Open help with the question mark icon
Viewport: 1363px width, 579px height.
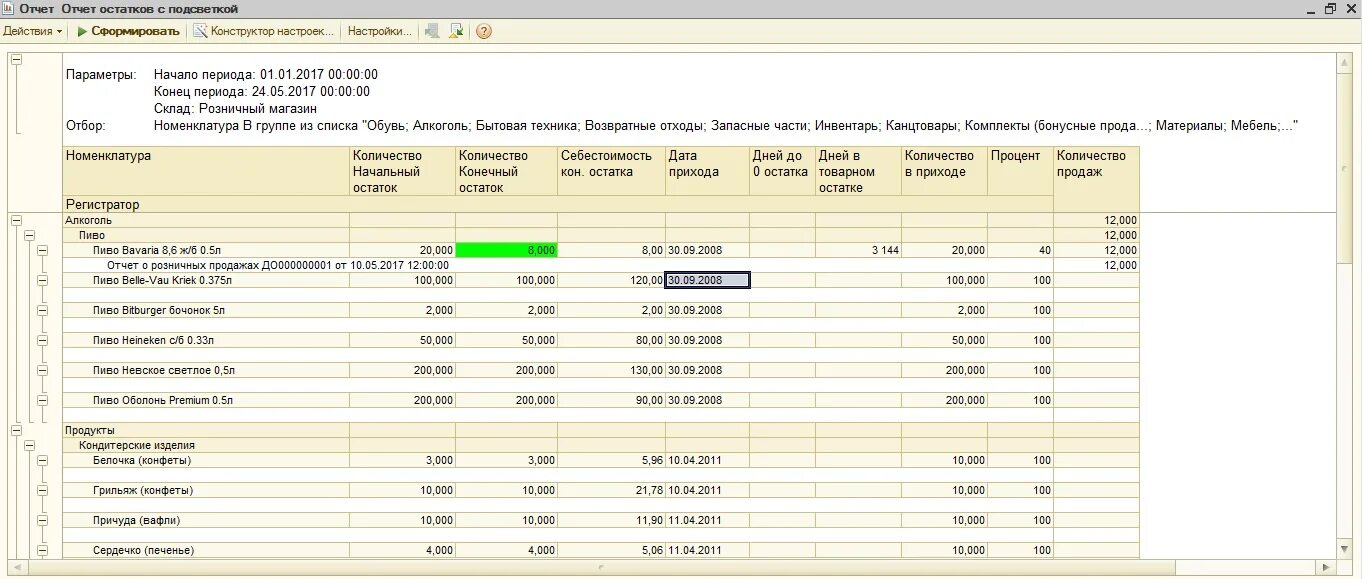[x=484, y=31]
